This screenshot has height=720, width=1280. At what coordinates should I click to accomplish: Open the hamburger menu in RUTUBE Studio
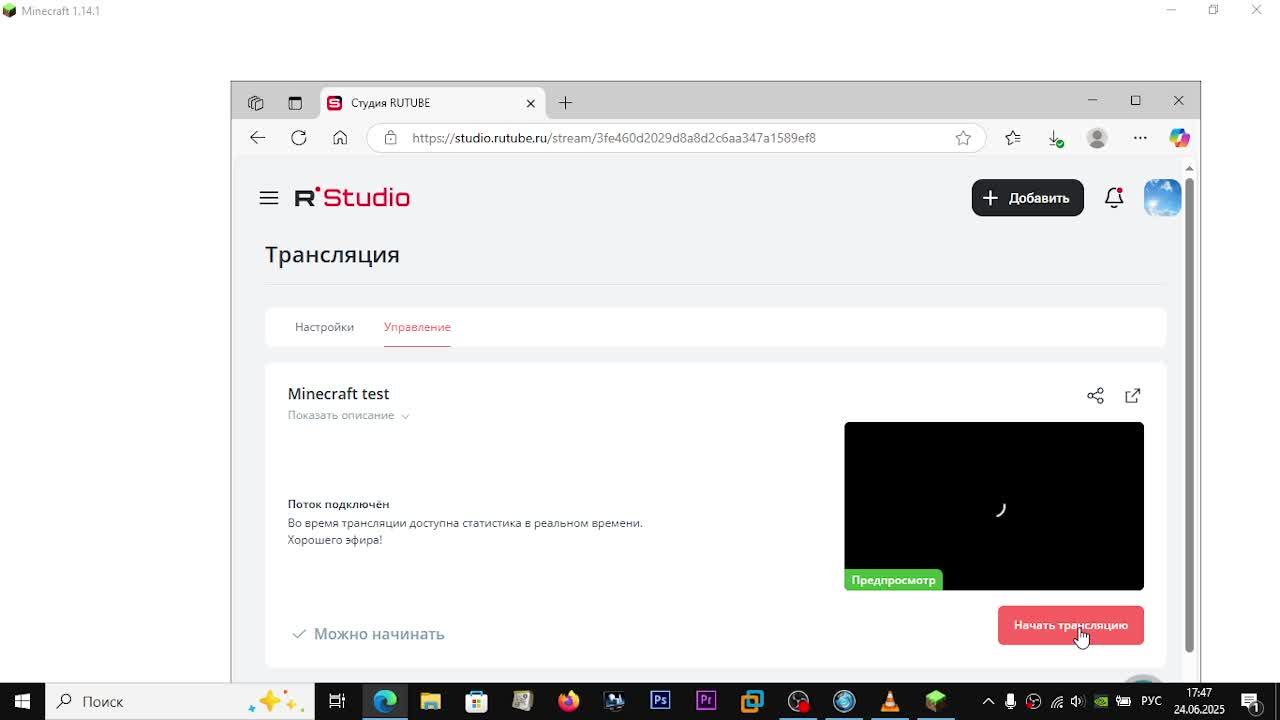pyautogui.click(x=269, y=198)
